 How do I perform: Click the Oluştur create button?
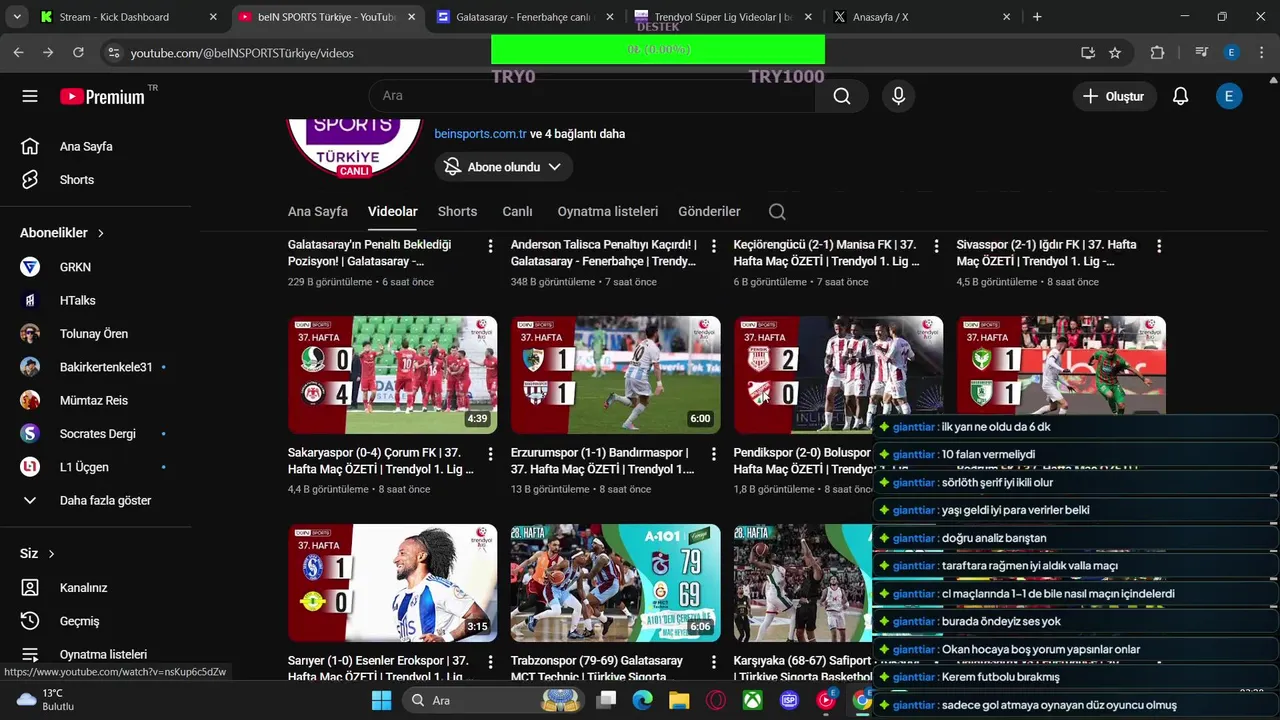[x=1115, y=96]
